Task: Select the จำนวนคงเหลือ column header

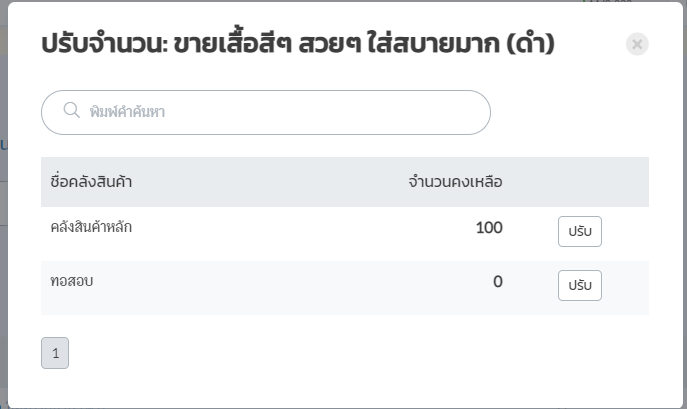Action: [x=455, y=181]
